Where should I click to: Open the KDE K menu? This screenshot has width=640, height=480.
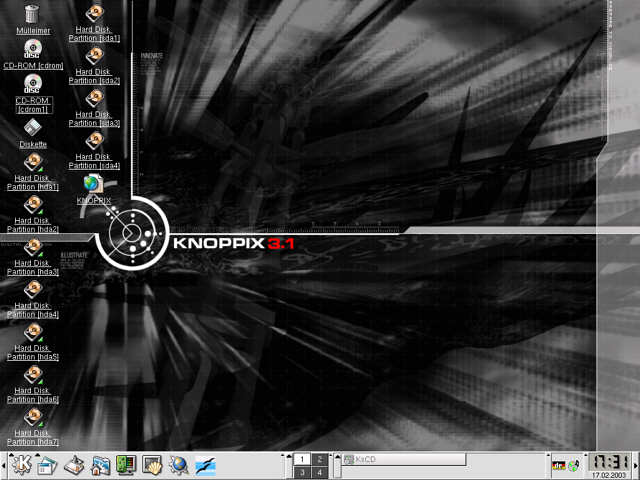pos(20,465)
